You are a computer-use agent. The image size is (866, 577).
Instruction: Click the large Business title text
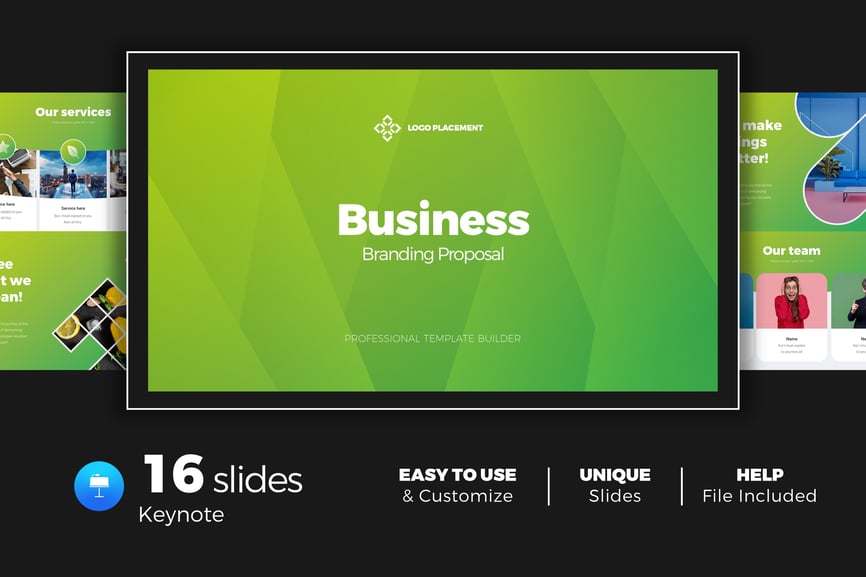pos(433,219)
